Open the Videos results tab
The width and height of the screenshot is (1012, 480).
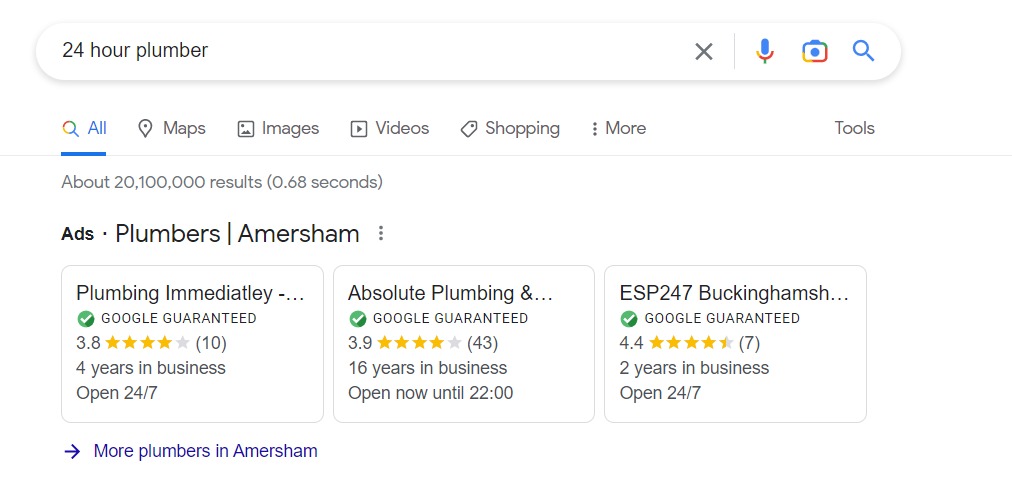click(x=389, y=128)
